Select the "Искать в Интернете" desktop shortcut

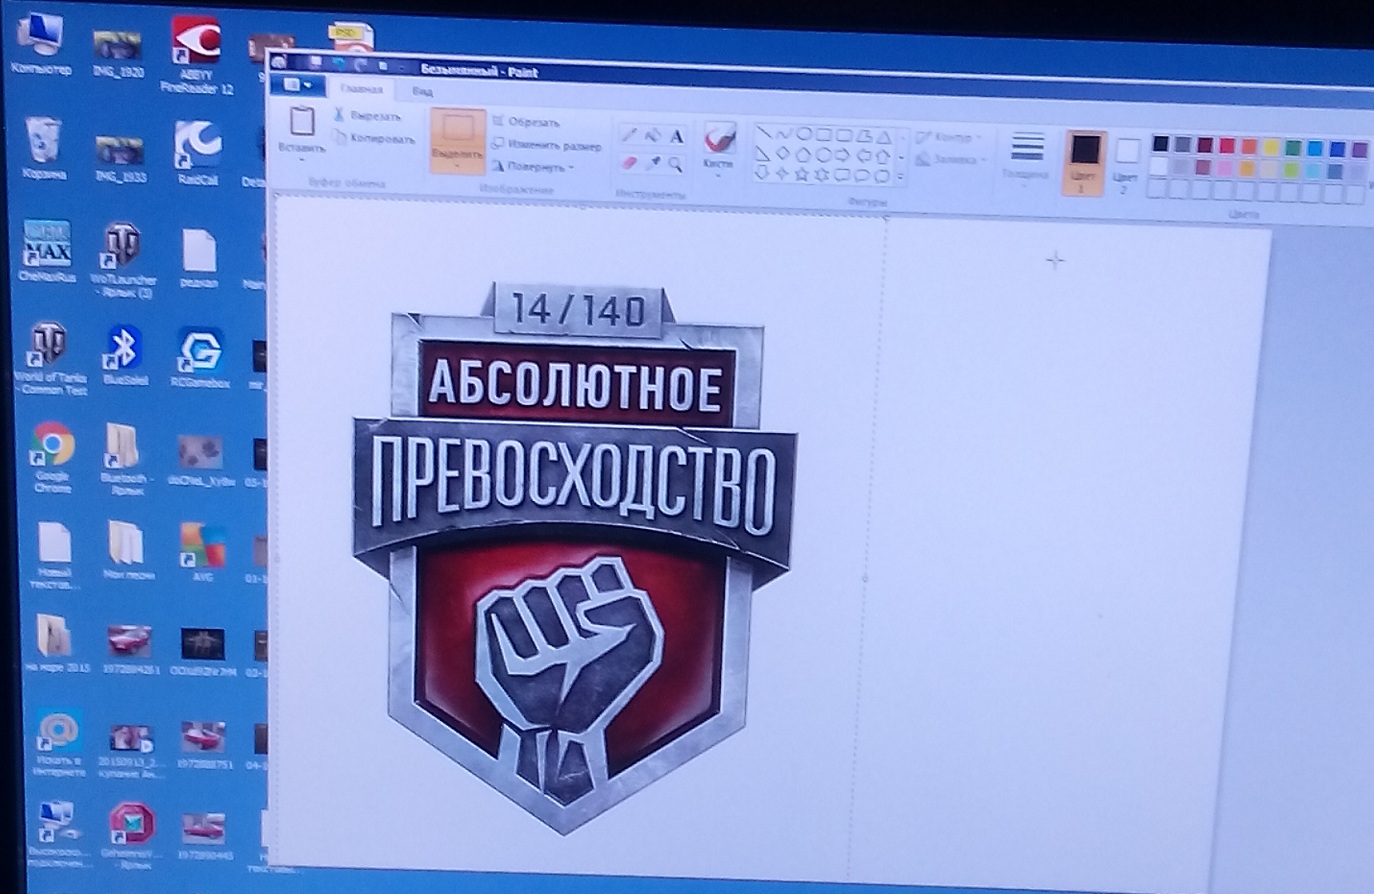(58, 745)
